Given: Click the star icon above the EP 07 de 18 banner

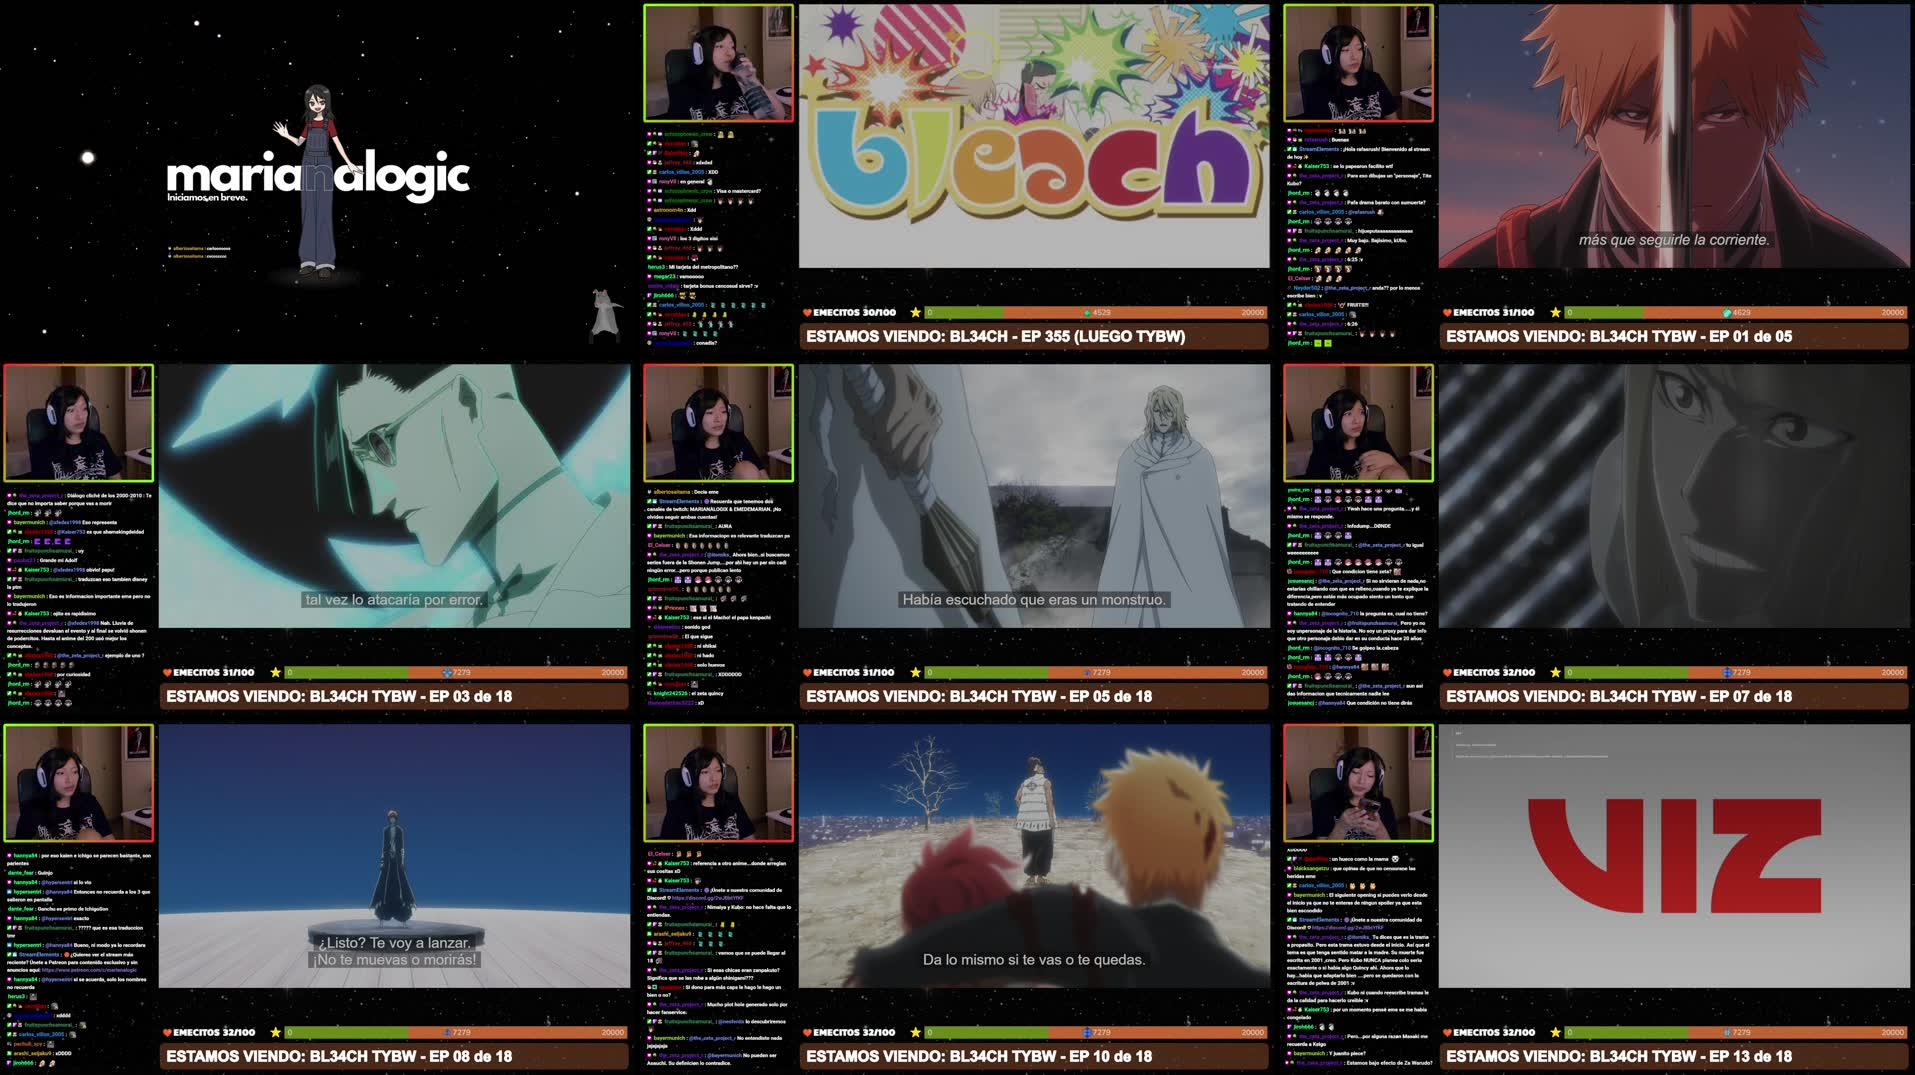Looking at the screenshot, I should click(x=1555, y=673).
